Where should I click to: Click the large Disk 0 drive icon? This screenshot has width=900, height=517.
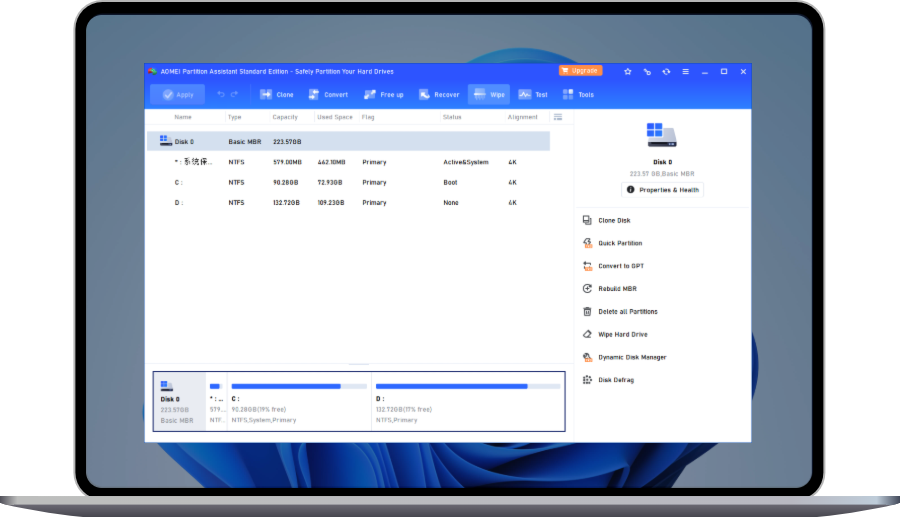coord(661,135)
